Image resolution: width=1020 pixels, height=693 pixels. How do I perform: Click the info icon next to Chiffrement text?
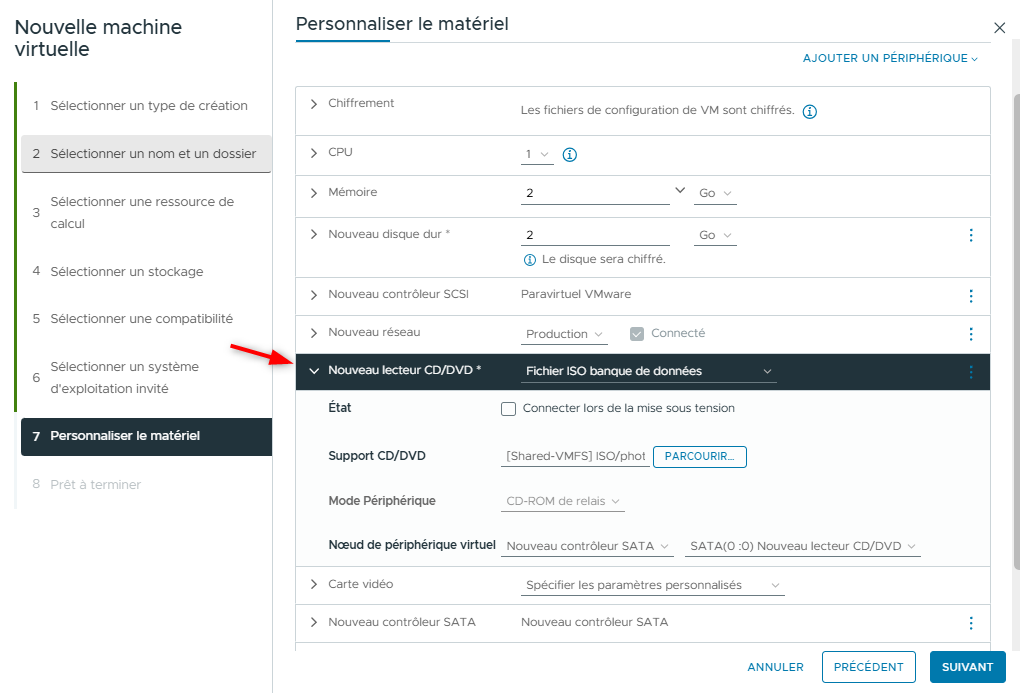[x=810, y=111]
